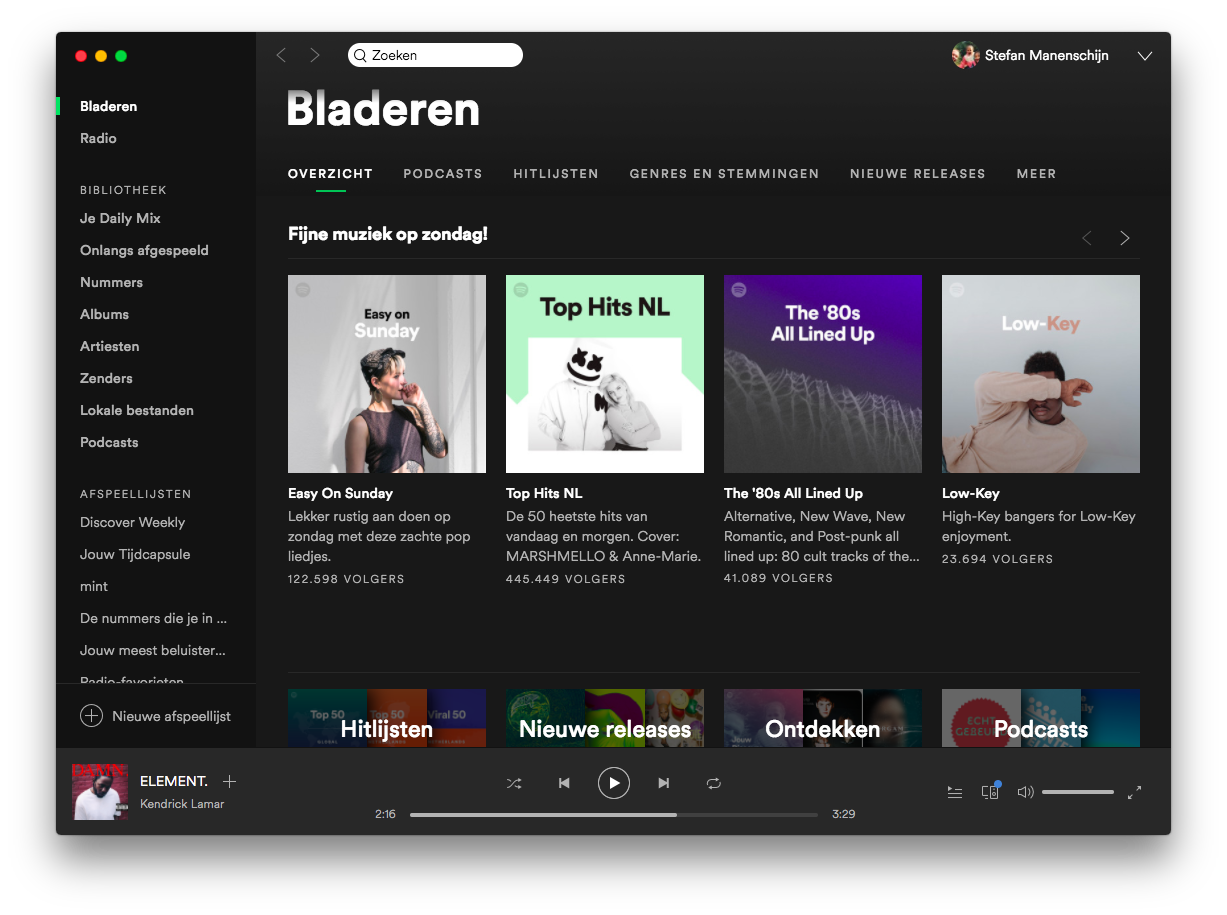Switch to the Podcasts tab
The height and width of the screenshot is (915, 1227).
coord(443,174)
